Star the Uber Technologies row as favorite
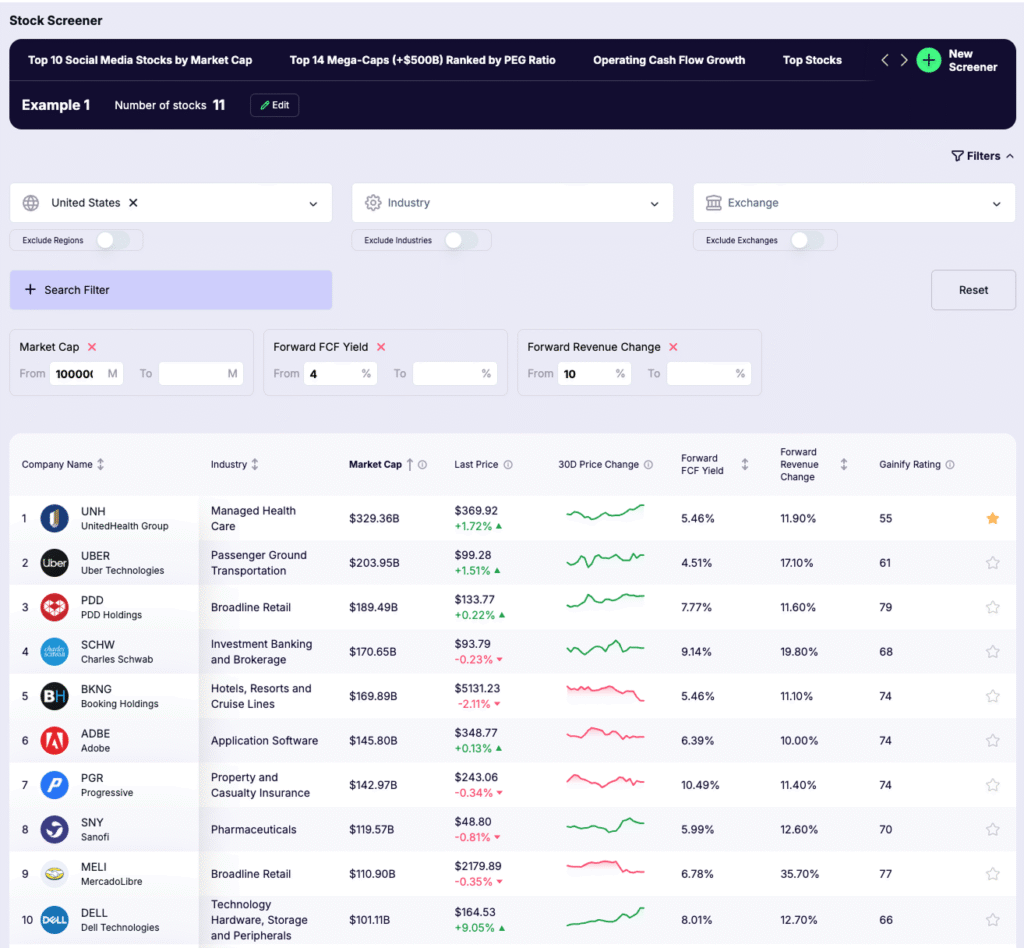This screenshot has height=948, width=1024. (992, 563)
